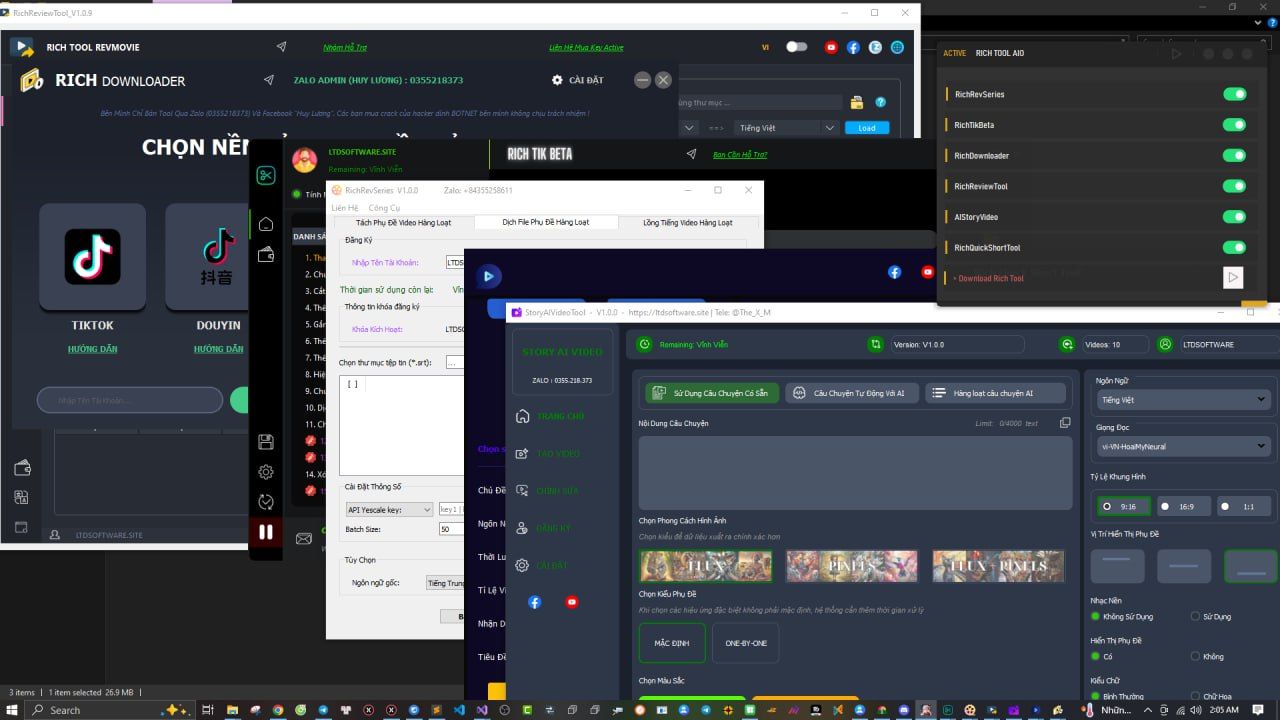
Task: Click the scissors icon in Rich Tik sidebar
Action: point(266,176)
